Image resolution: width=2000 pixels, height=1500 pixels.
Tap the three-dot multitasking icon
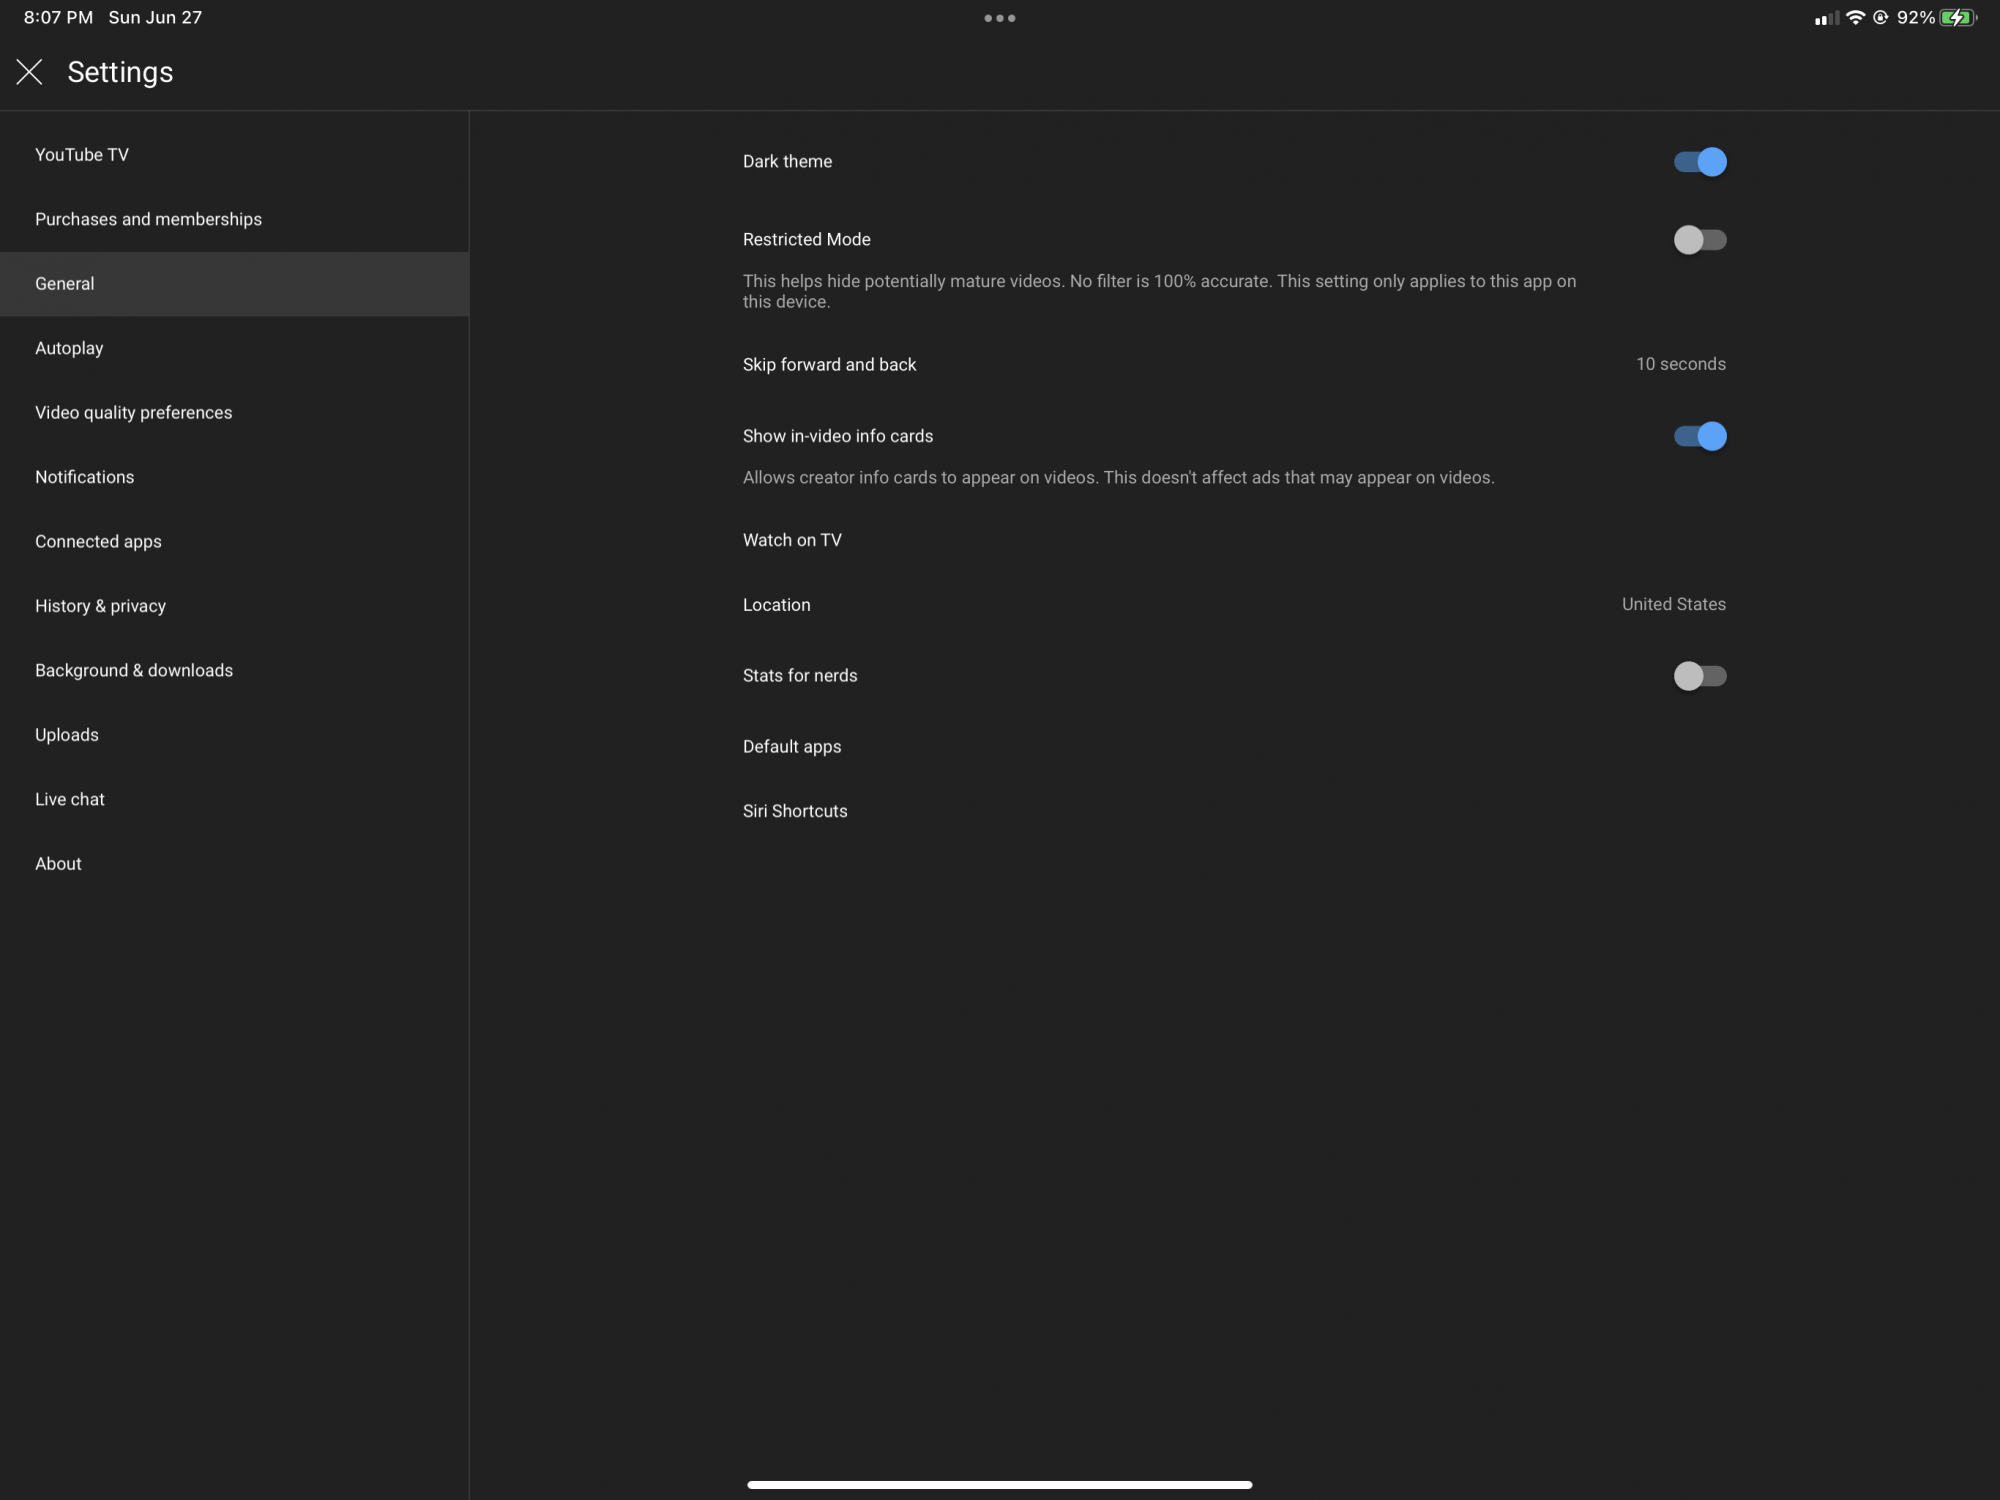coord(999,18)
